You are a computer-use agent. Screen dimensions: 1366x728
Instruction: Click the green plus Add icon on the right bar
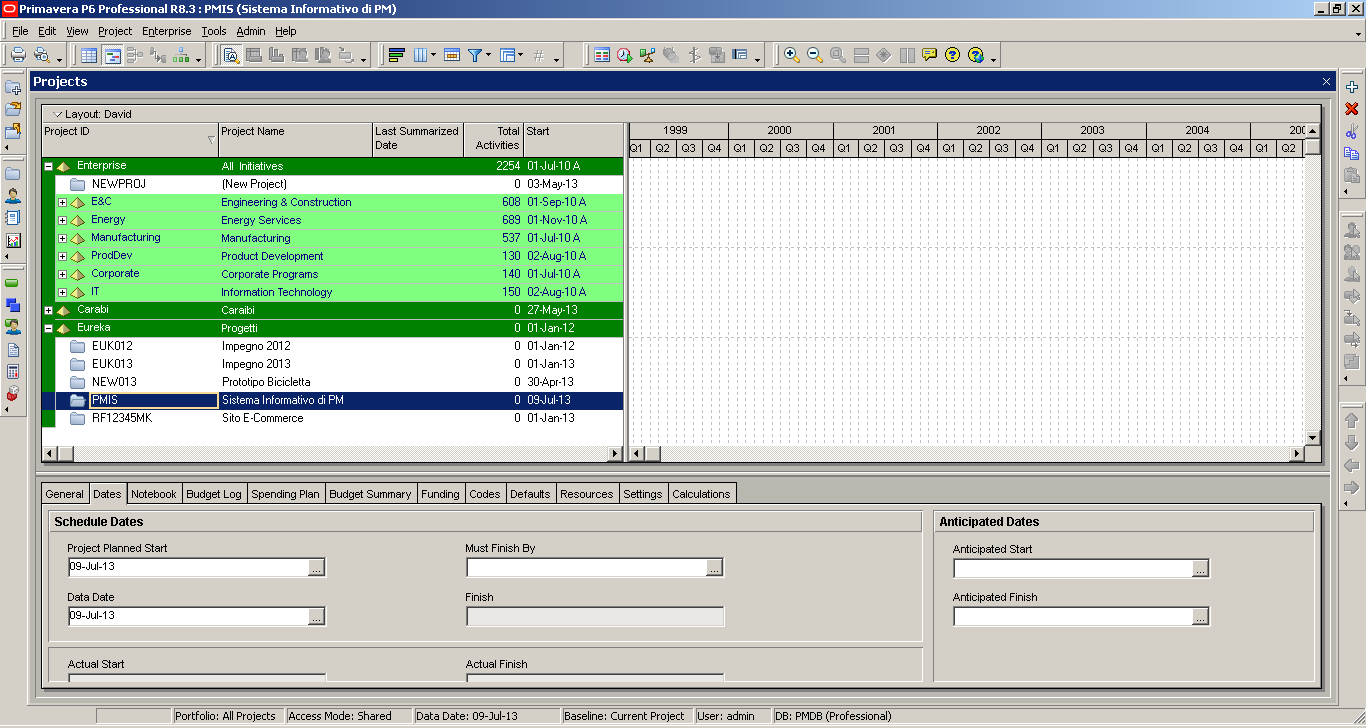(x=1352, y=87)
